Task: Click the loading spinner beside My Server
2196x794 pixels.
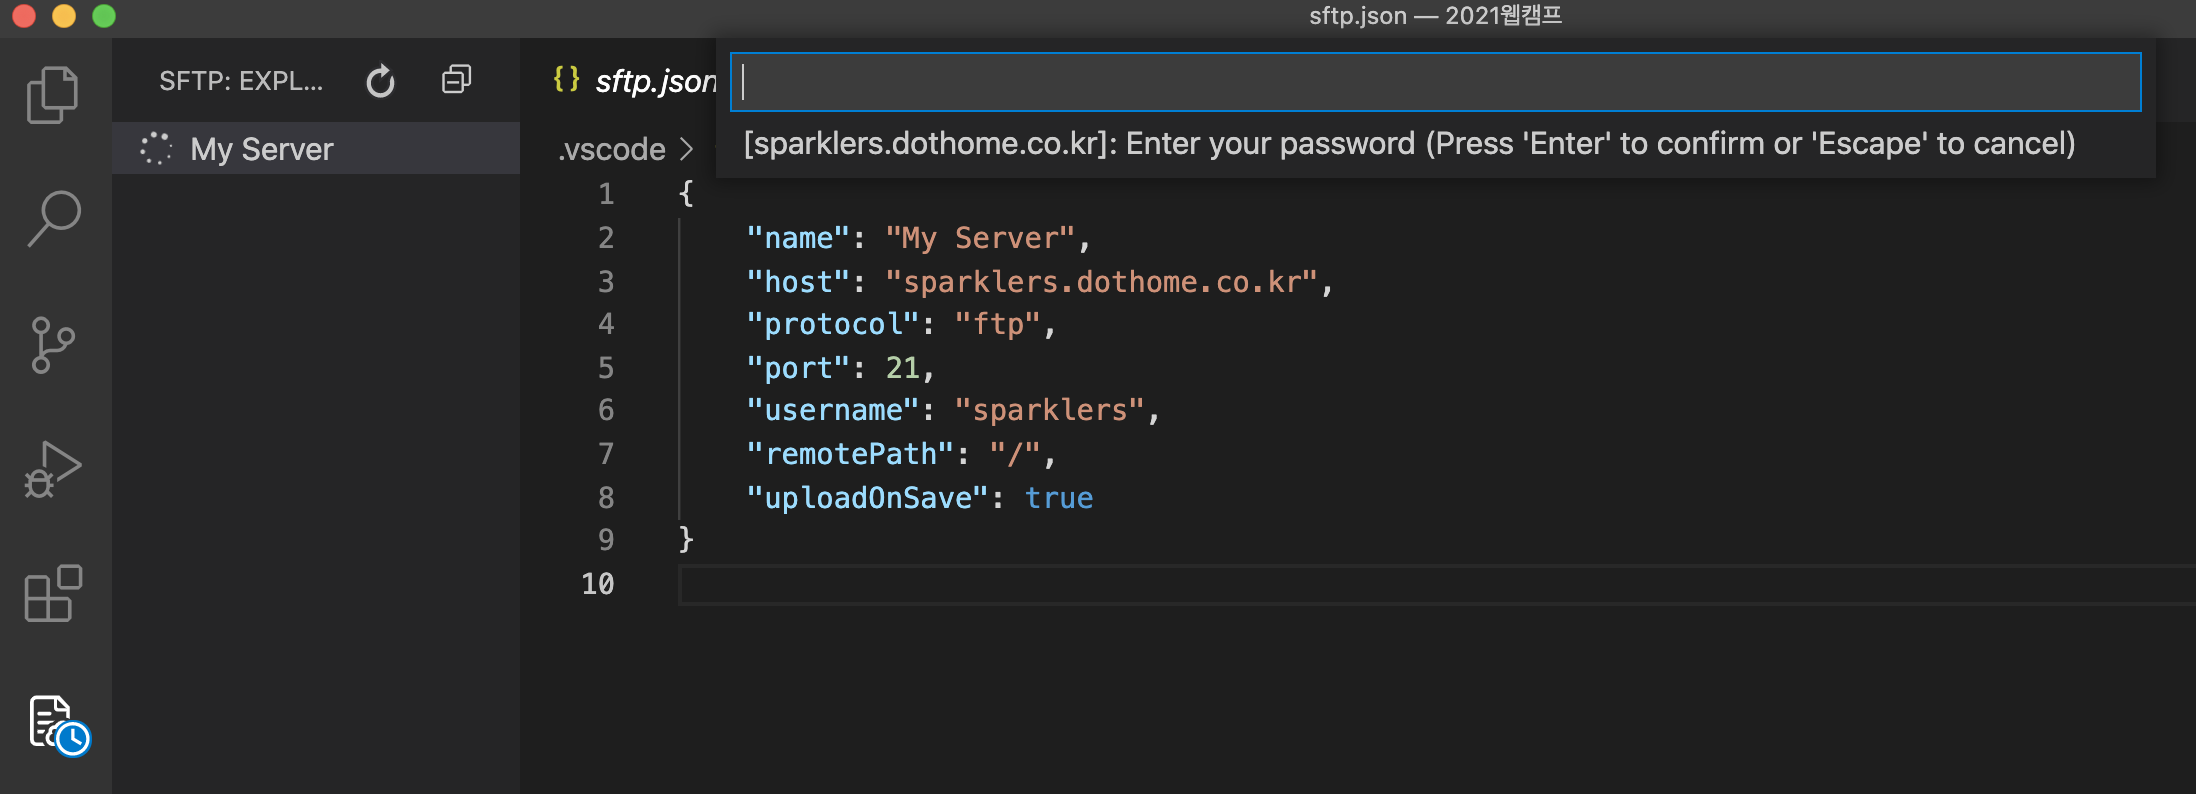Action: click(x=156, y=149)
